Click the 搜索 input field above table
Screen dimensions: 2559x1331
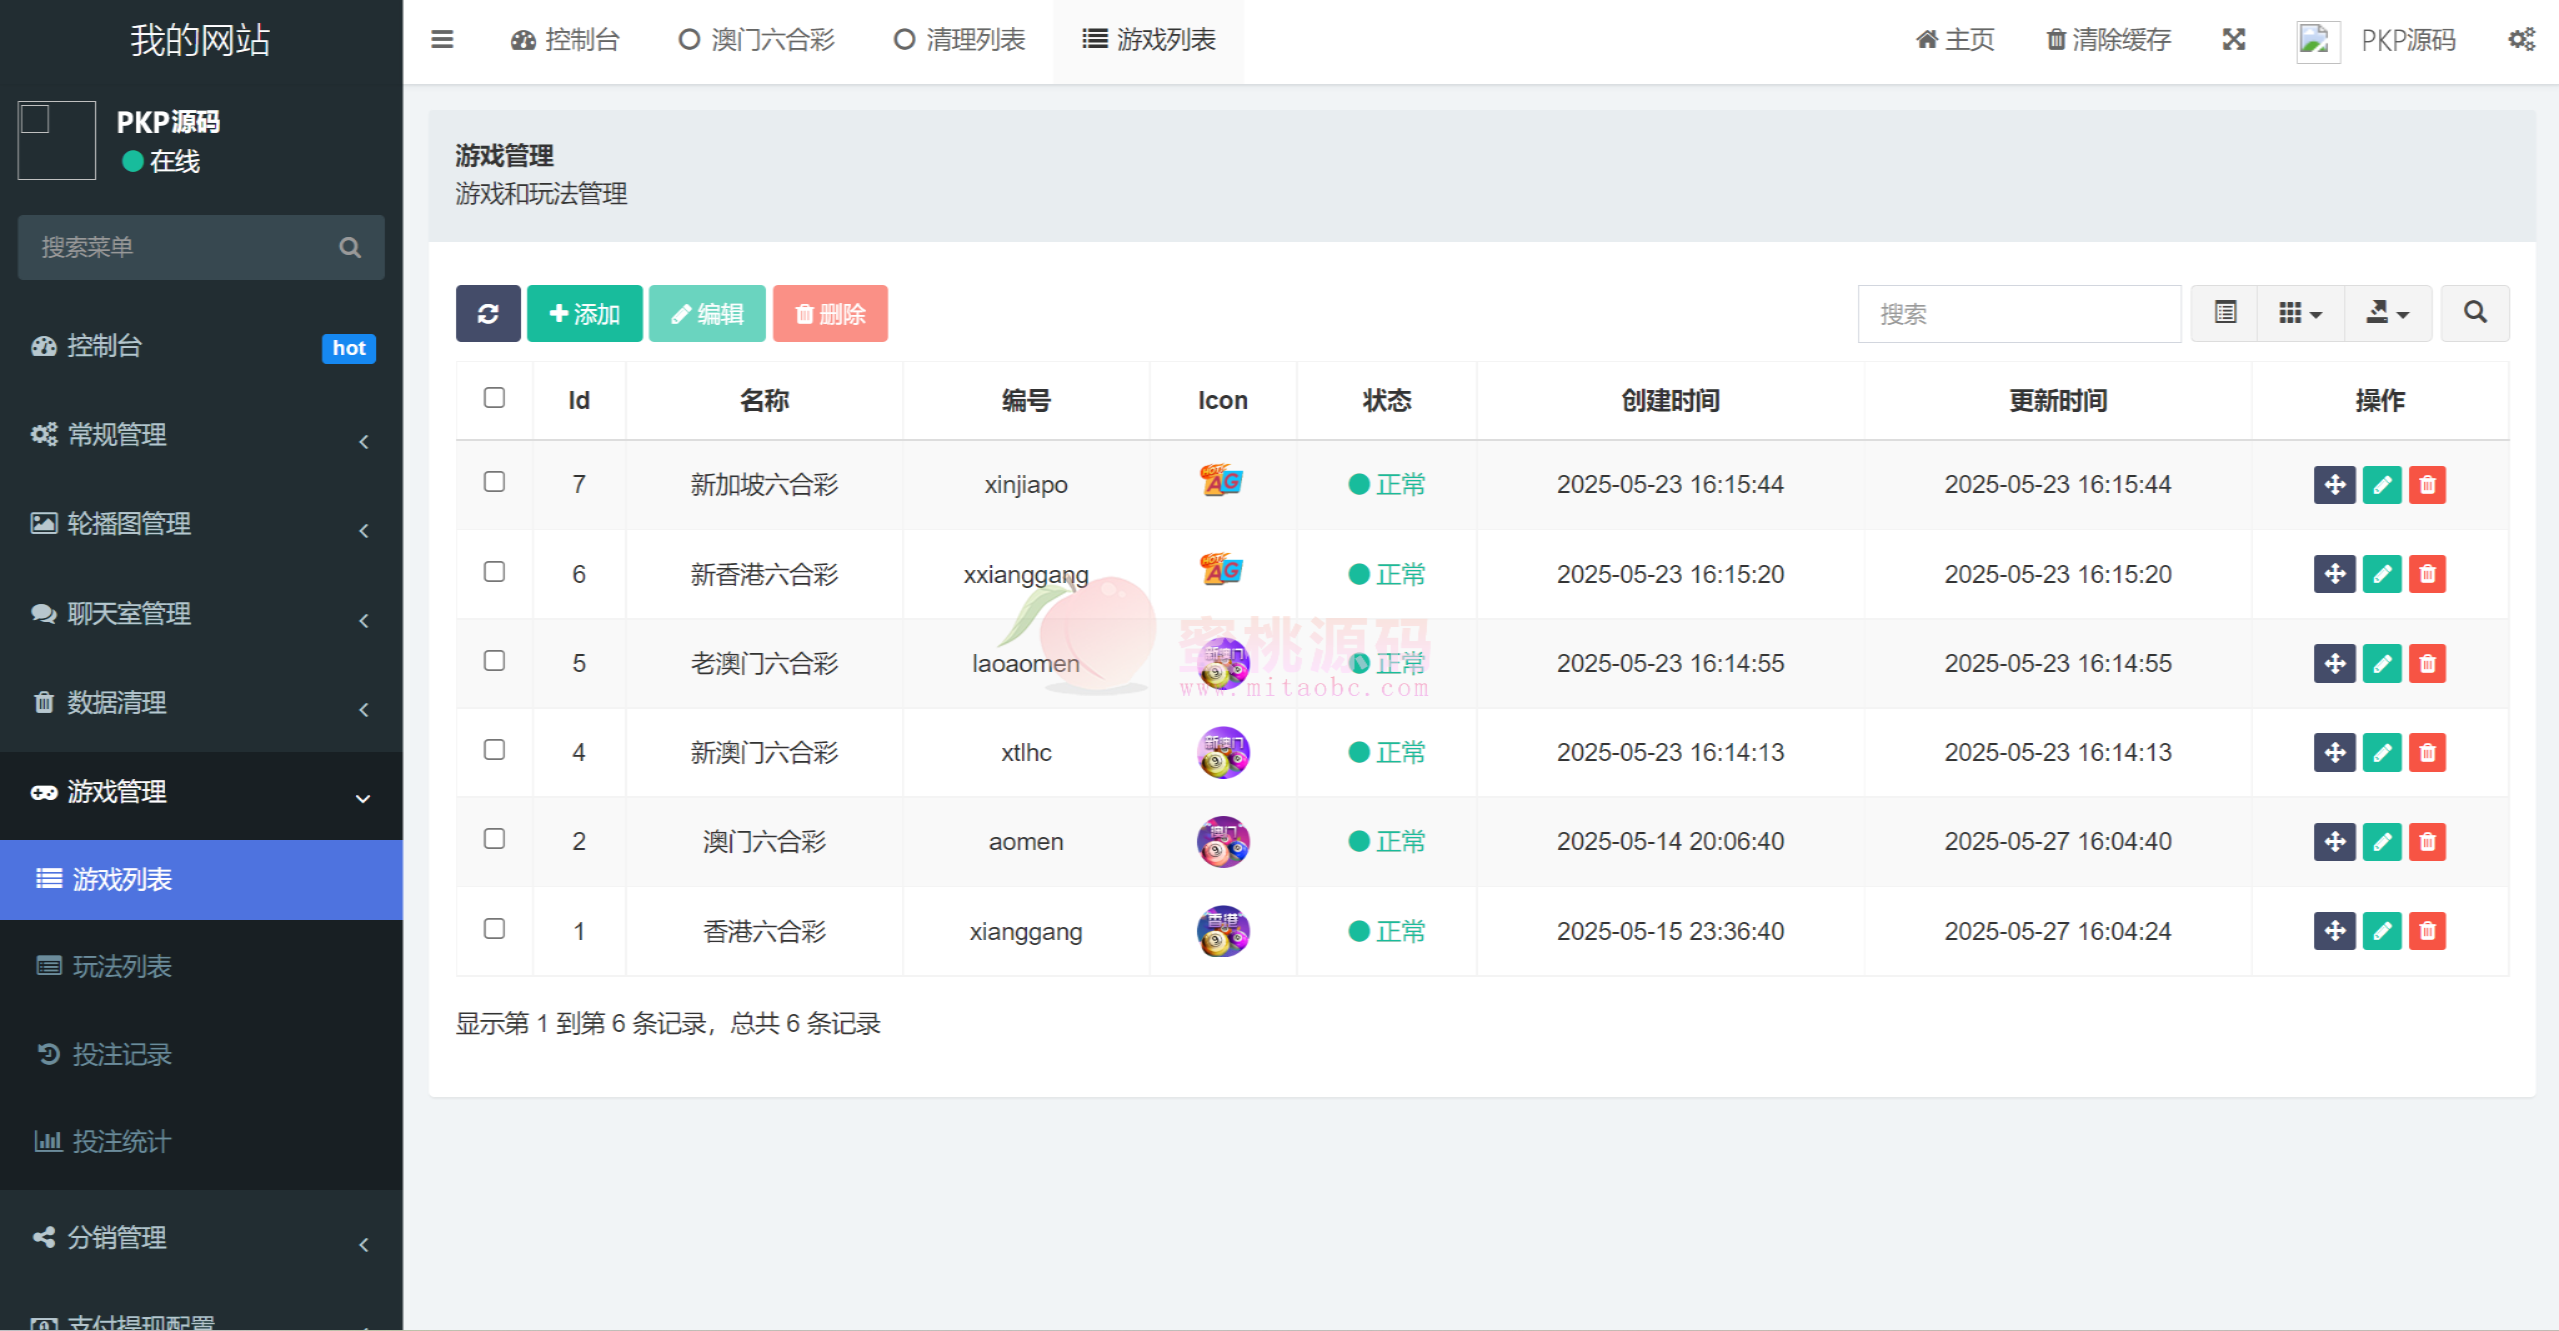click(2018, 314)
